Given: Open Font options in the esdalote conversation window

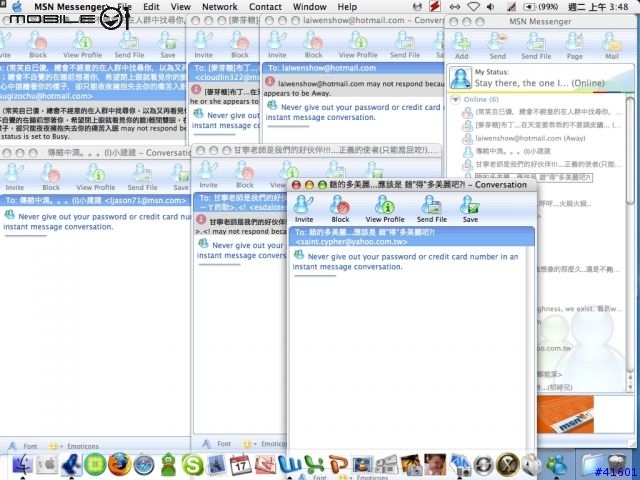Looking at the screenshot, I should click(x=216, y=444).
